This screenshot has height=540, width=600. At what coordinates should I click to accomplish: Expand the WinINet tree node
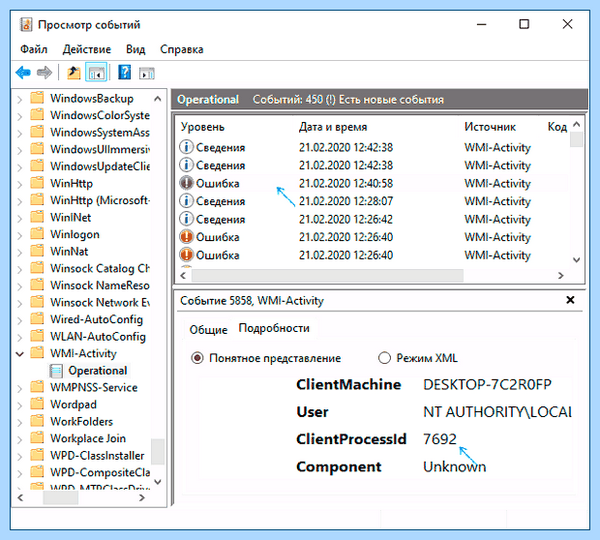point(20,218)
